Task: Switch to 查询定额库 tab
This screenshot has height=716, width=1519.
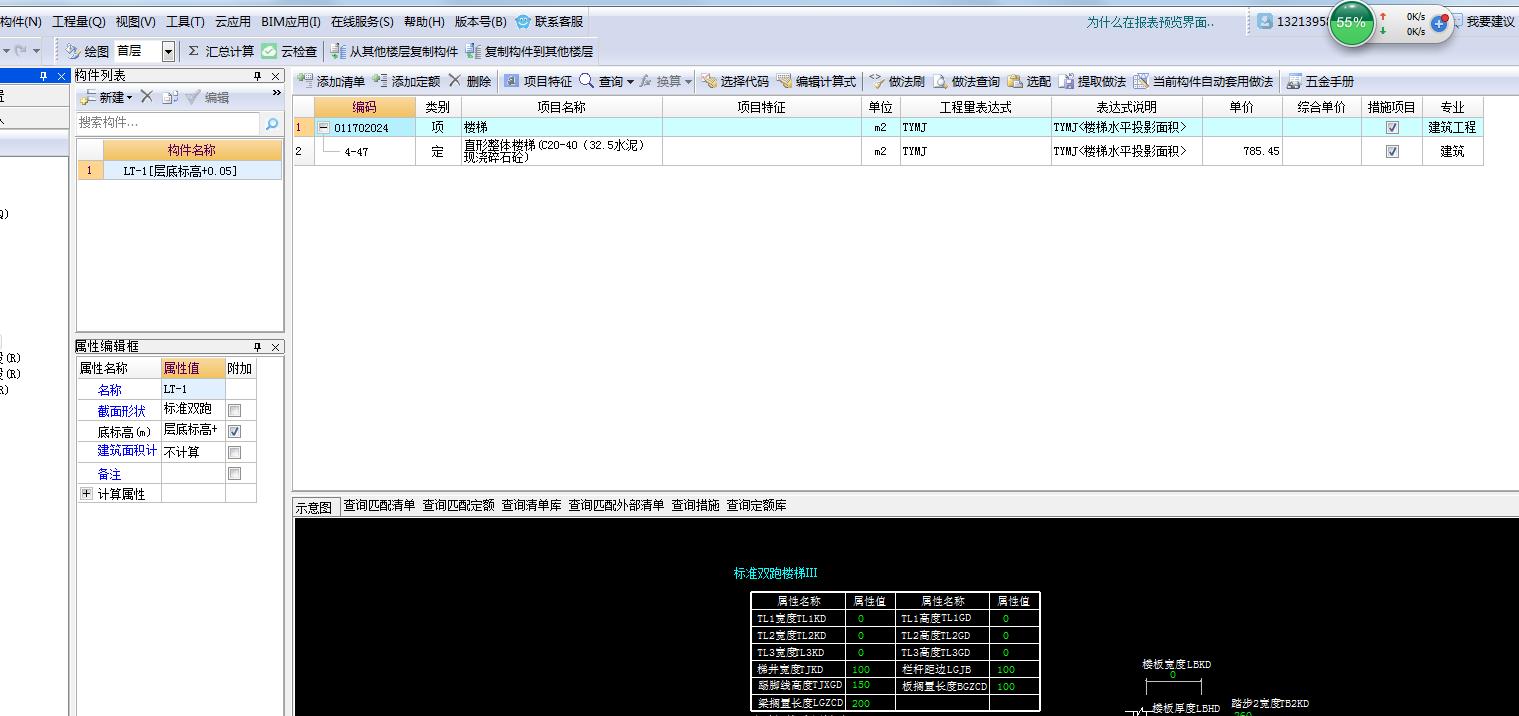Action: pos(756,506)
